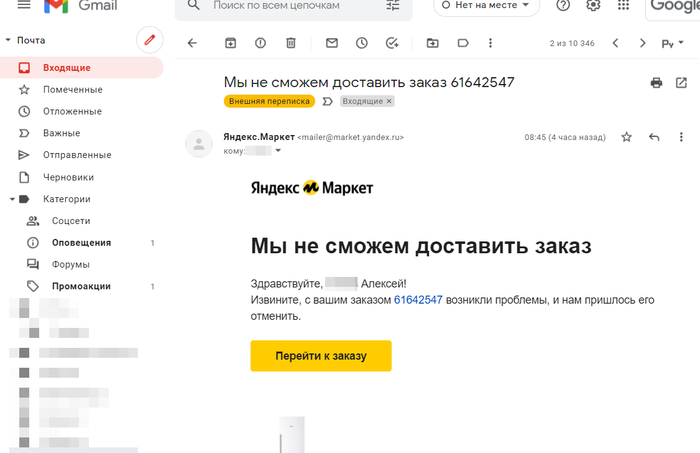This screenshot has width=700, height=453.
Task: Print the email
Action: click(x=656, y=83)
